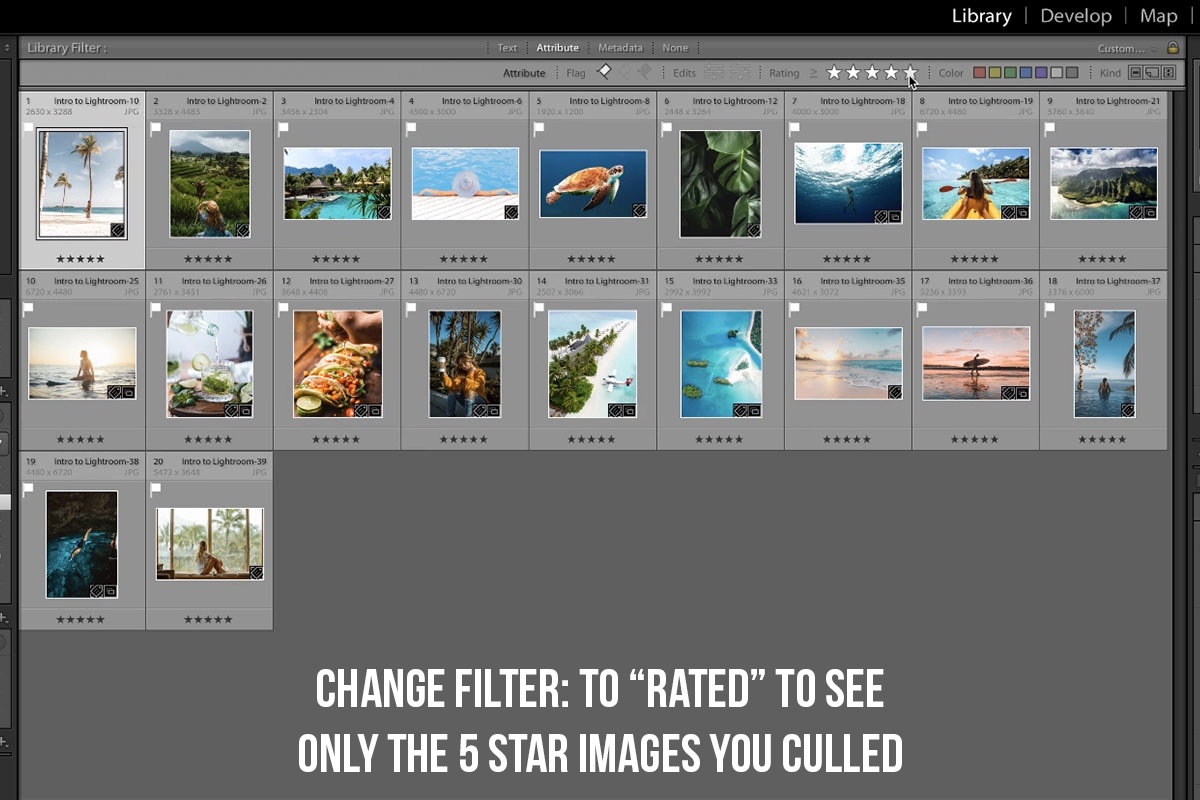Click adjustments badge on Intro to Lightroom-33 thumbnail
The image size is (1200, 800).
pos(740,409)
